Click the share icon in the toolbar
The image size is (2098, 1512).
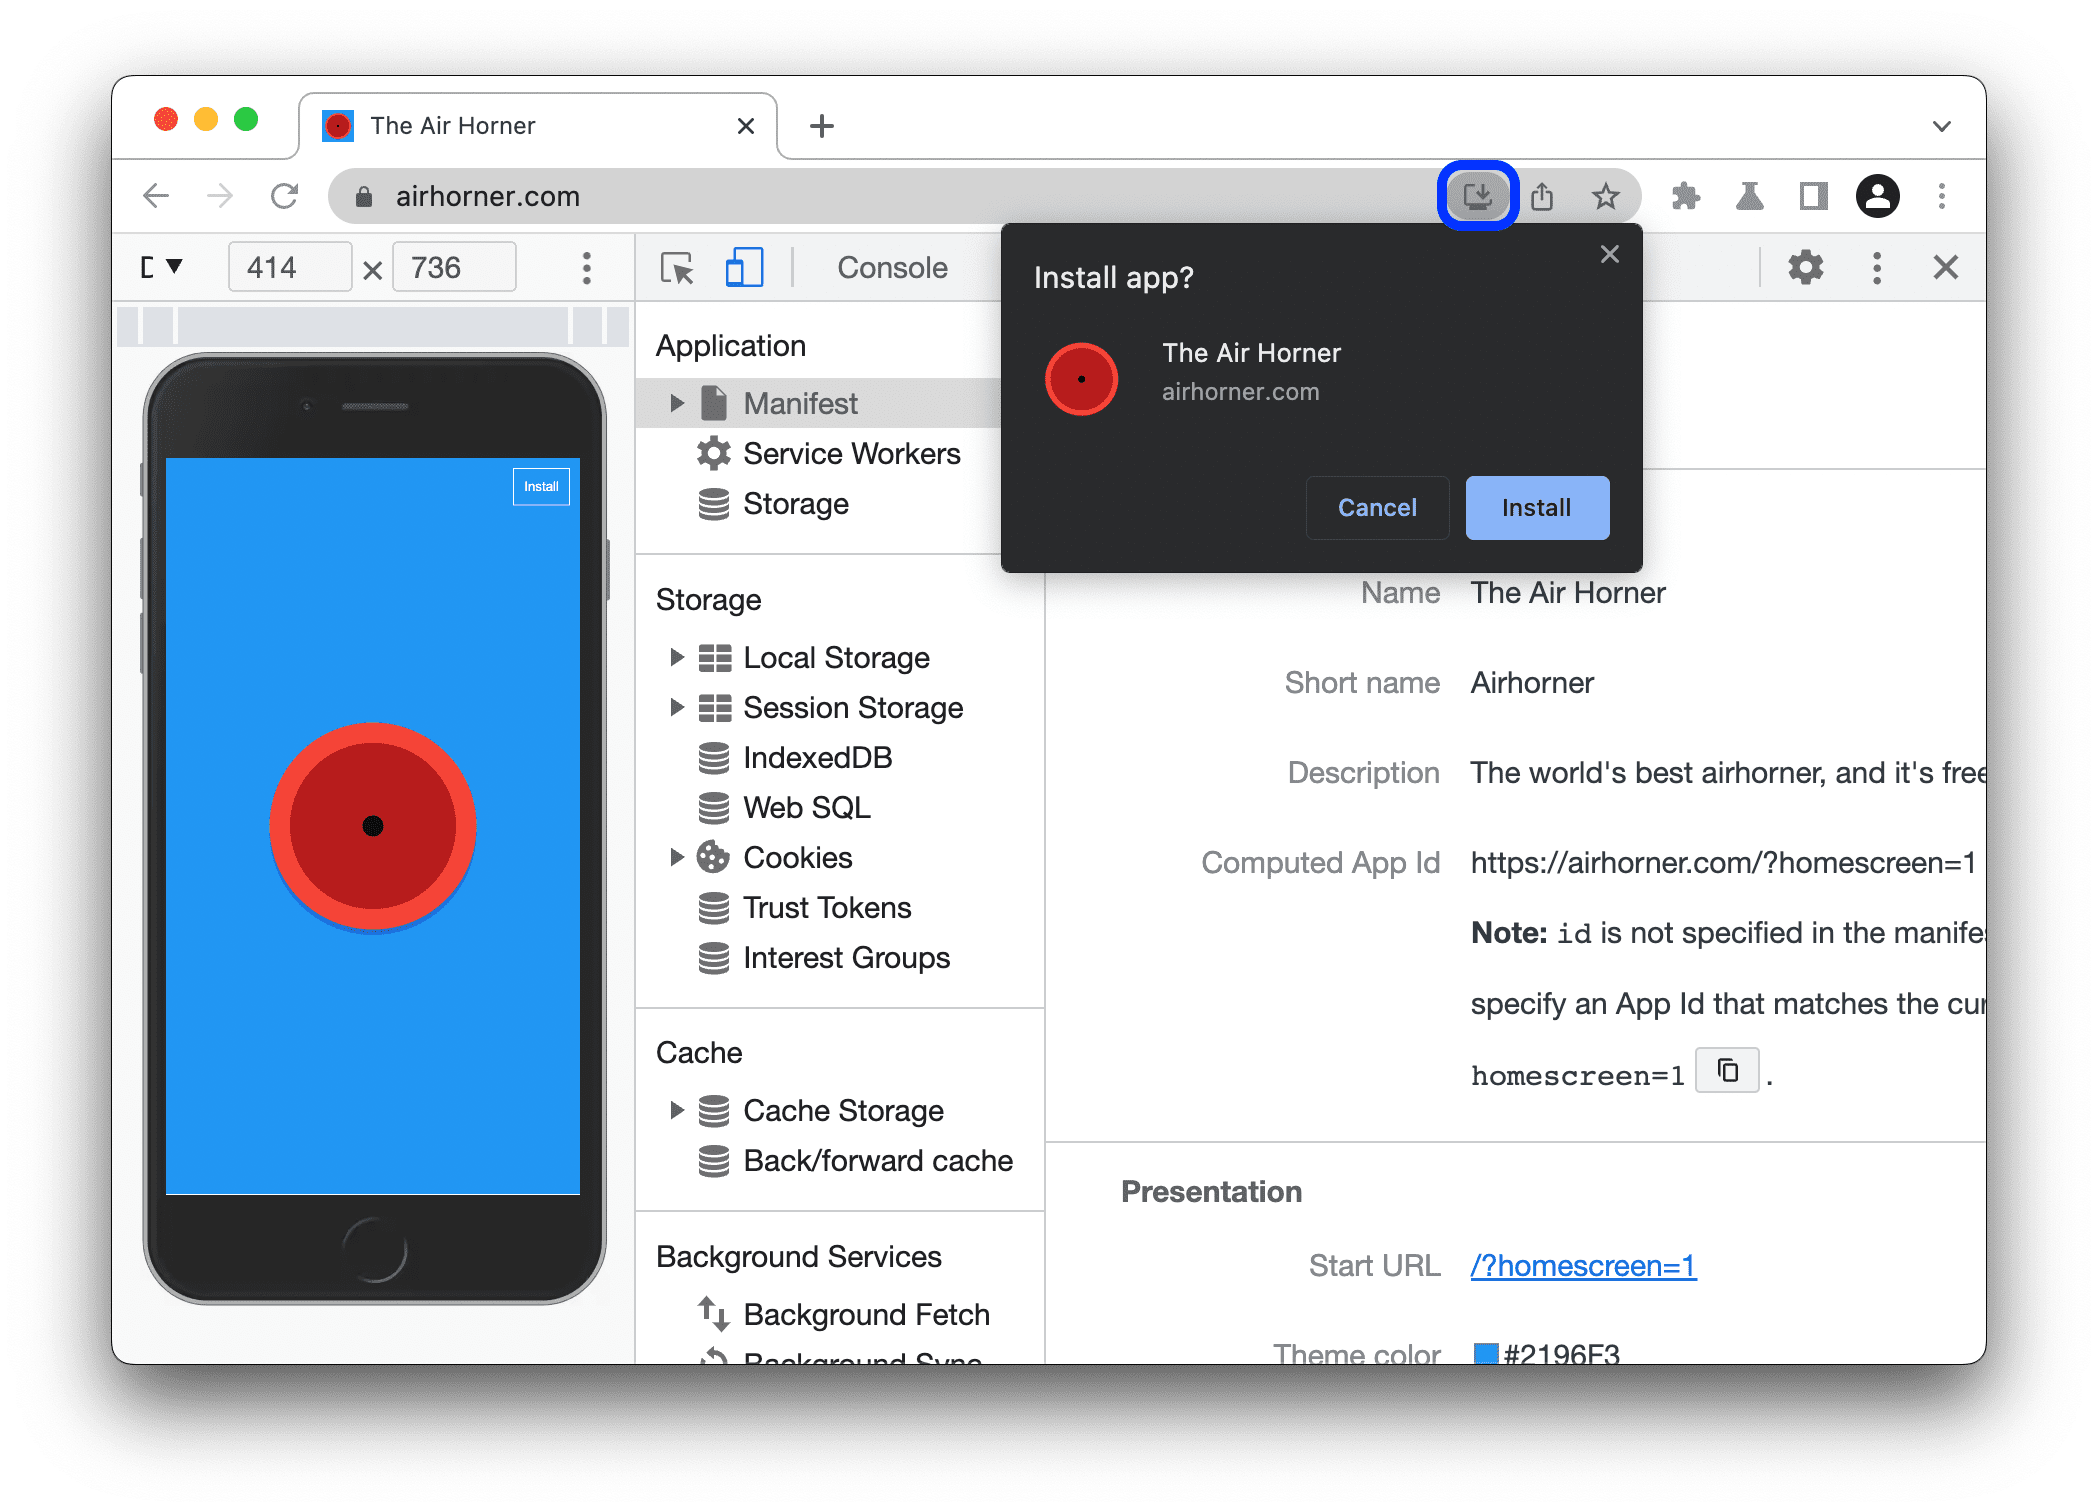click(x=1543, y=196)
